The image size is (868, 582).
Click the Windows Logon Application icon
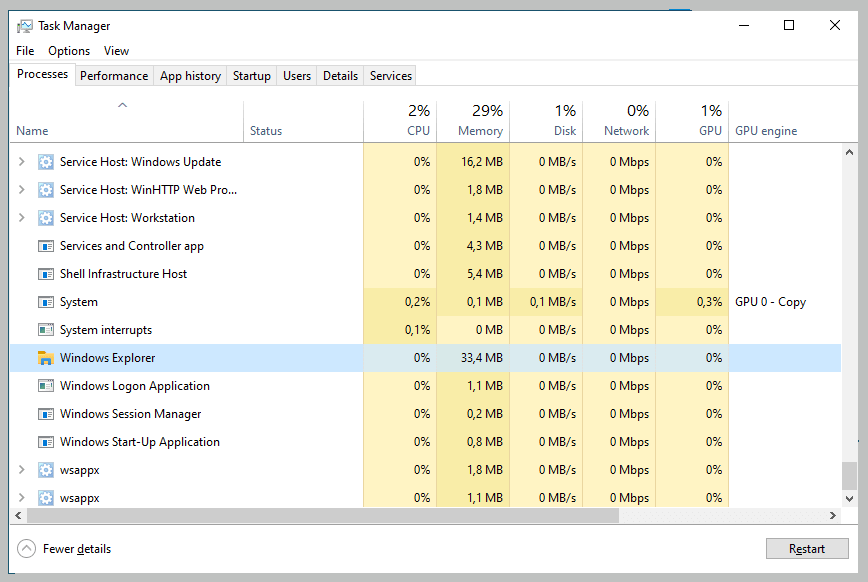tap(44, 385)
